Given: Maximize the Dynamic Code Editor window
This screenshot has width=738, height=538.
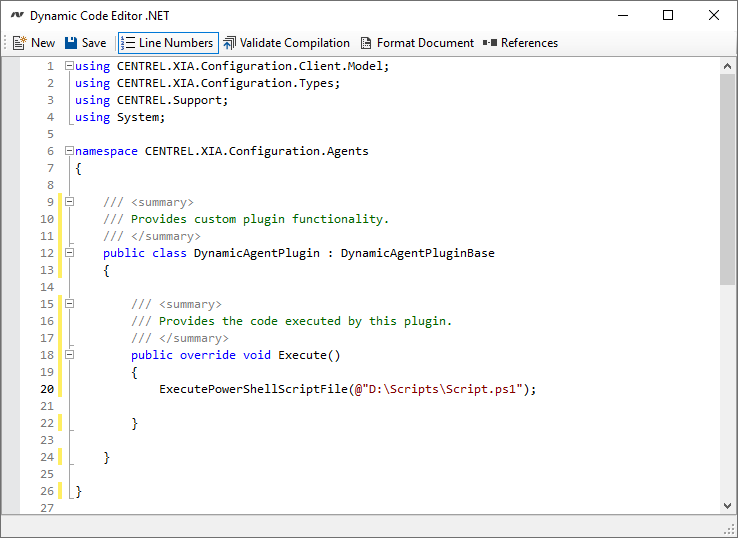Looking at the screenshot, I should pyautogui.click(x=668, y=16).
